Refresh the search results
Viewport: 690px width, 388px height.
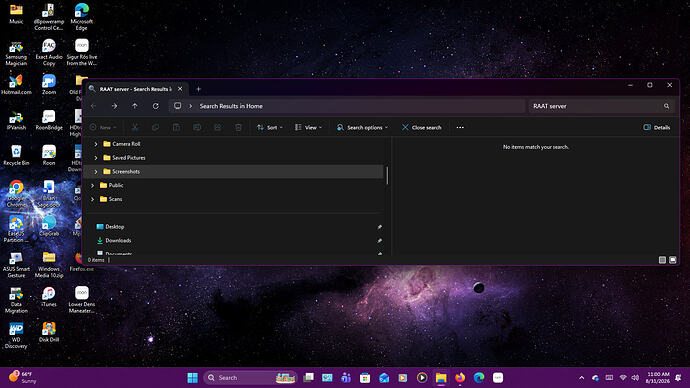point(155,106)
